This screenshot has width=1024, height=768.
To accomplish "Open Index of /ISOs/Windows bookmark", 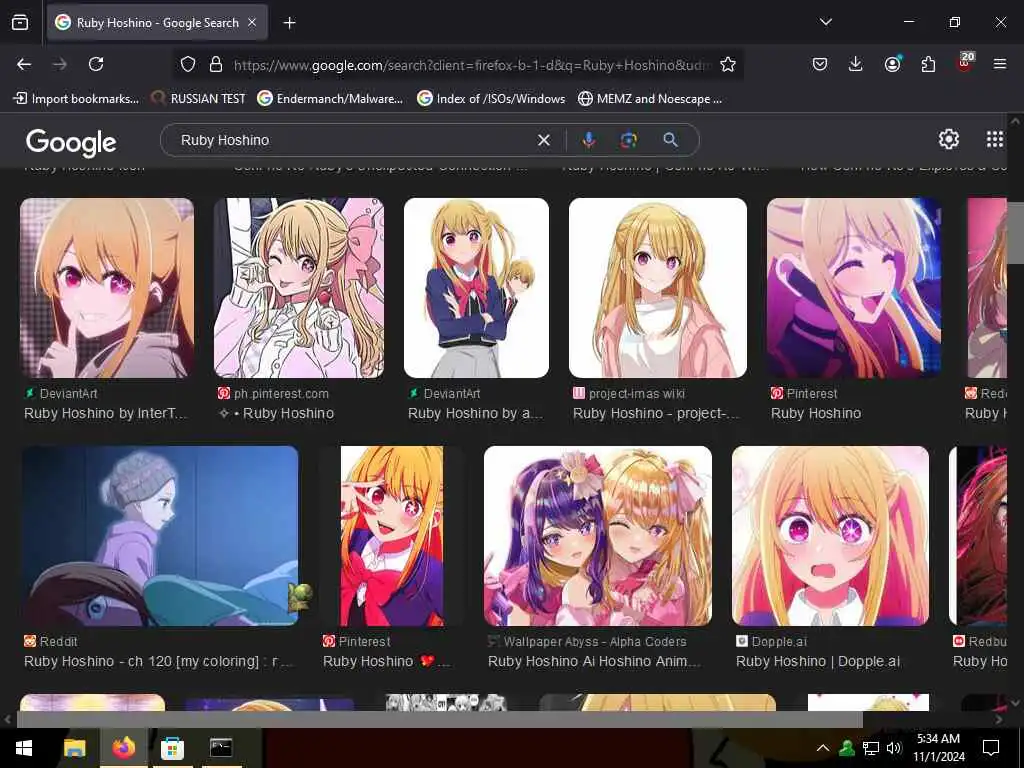I will [x=491, y=99].
